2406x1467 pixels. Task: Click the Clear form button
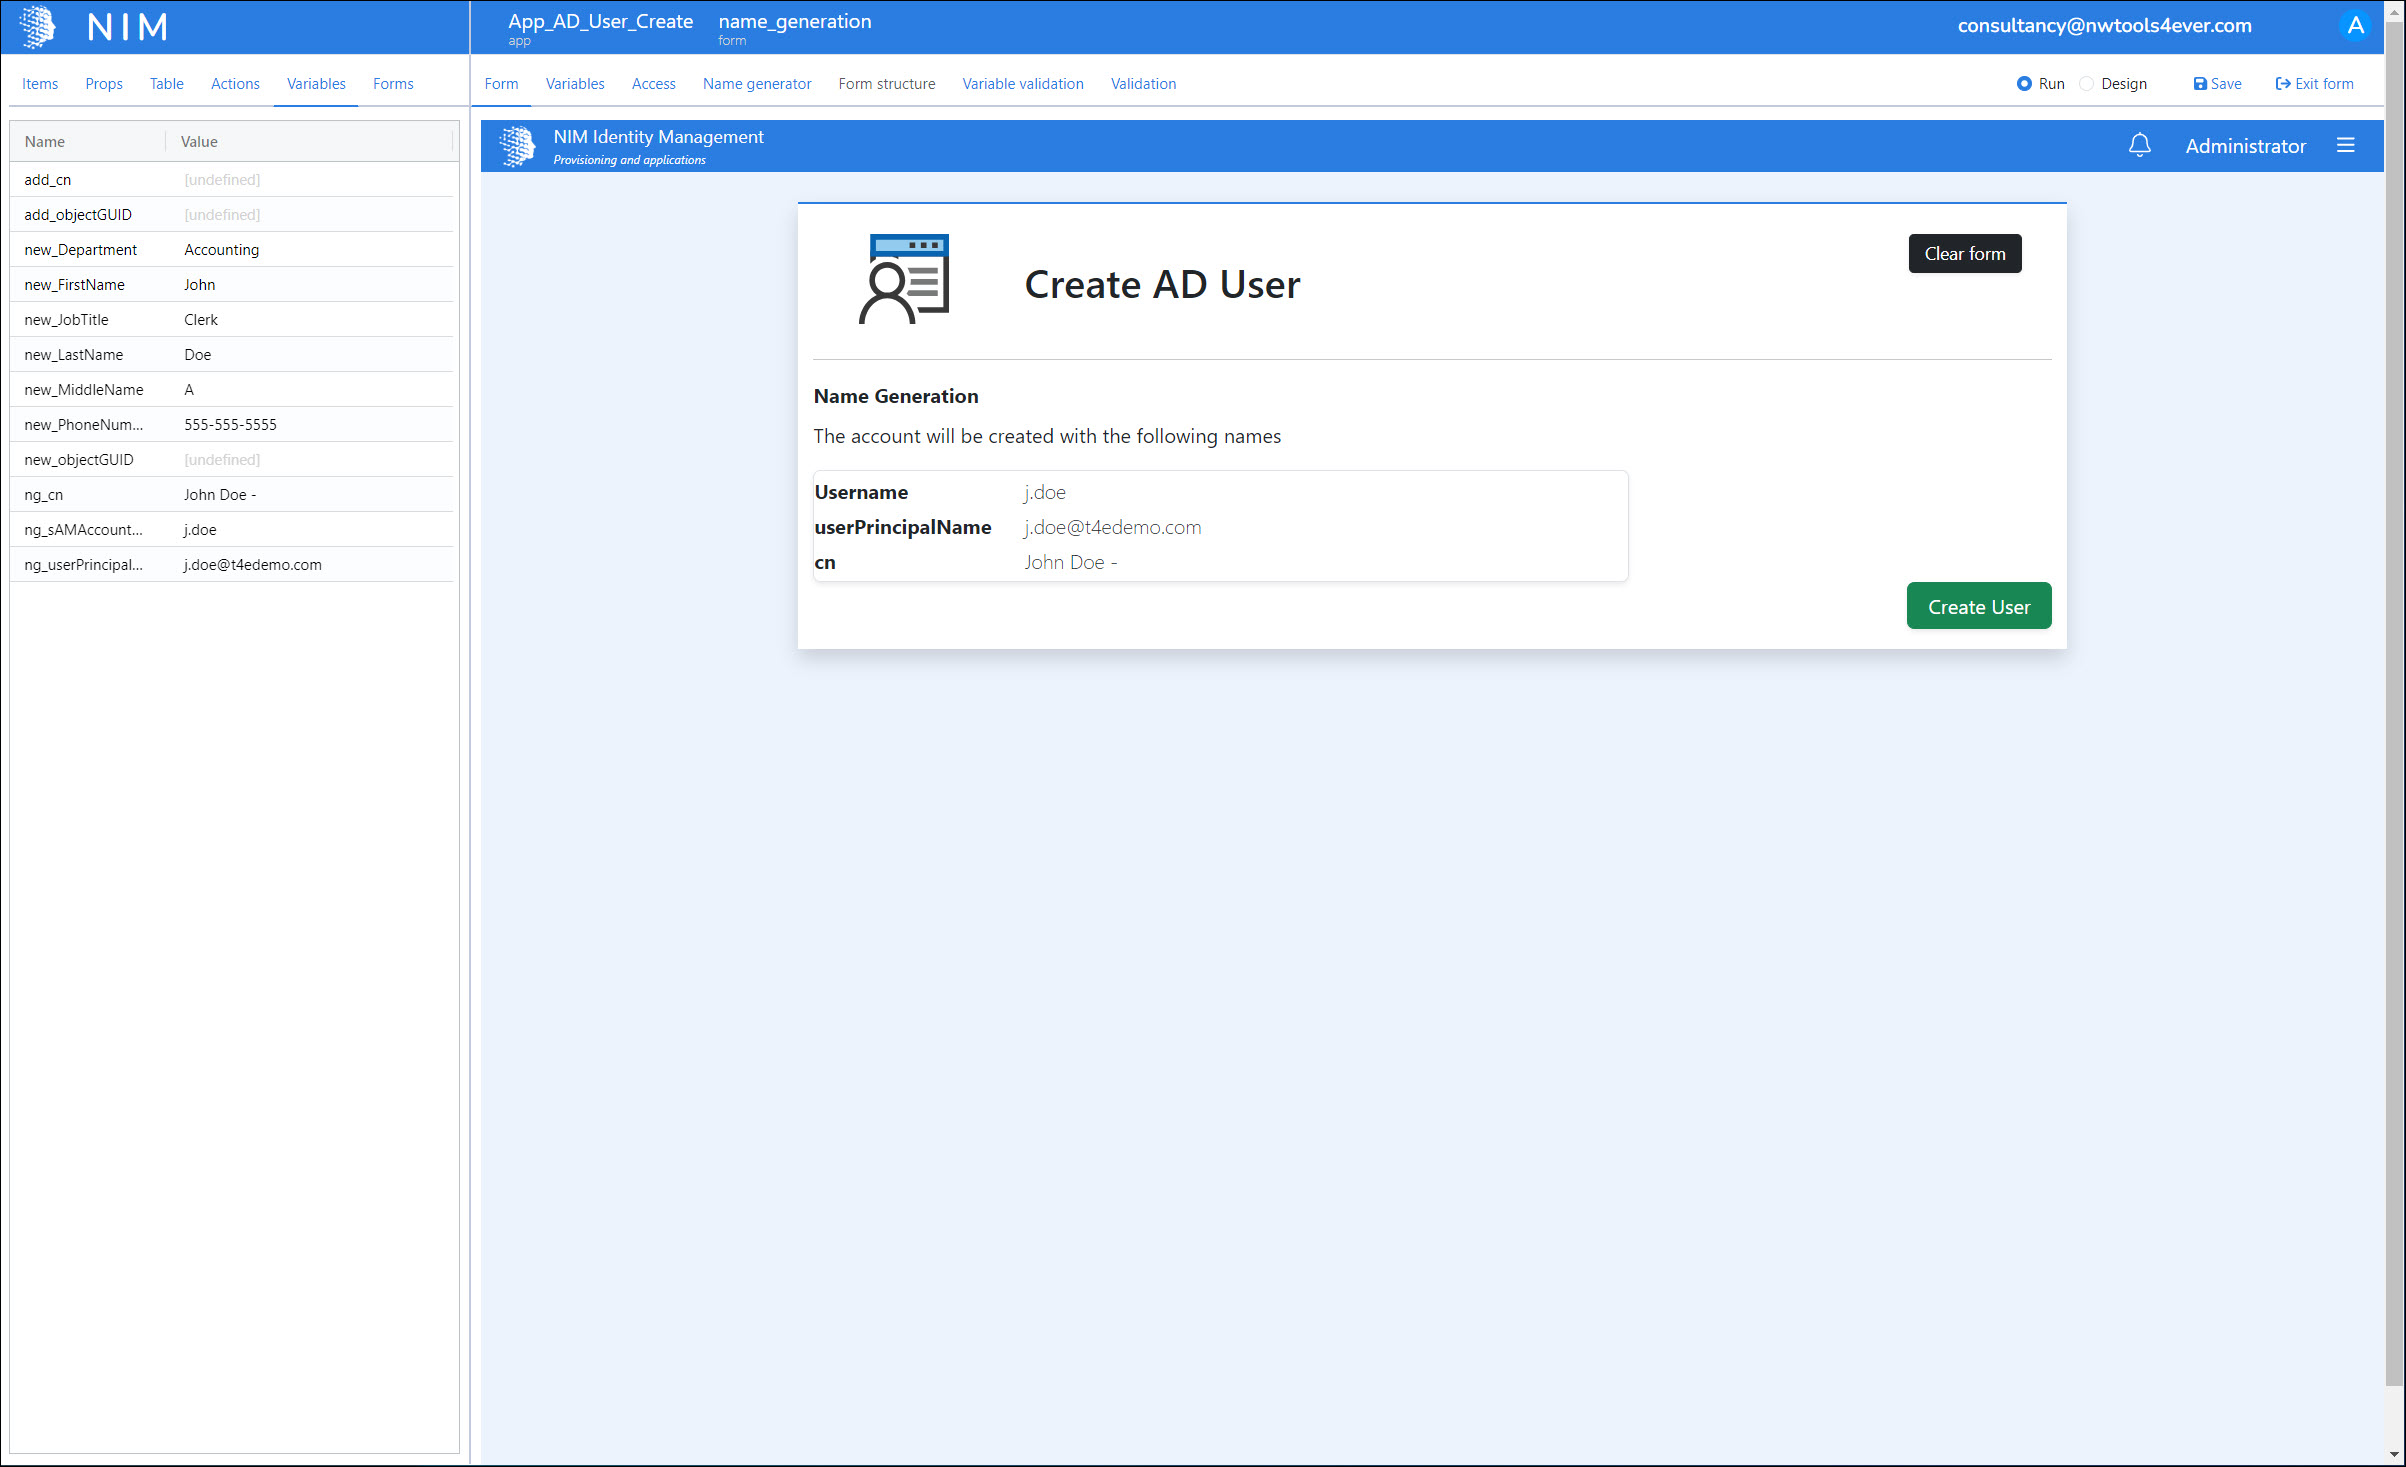(1964, 254)
